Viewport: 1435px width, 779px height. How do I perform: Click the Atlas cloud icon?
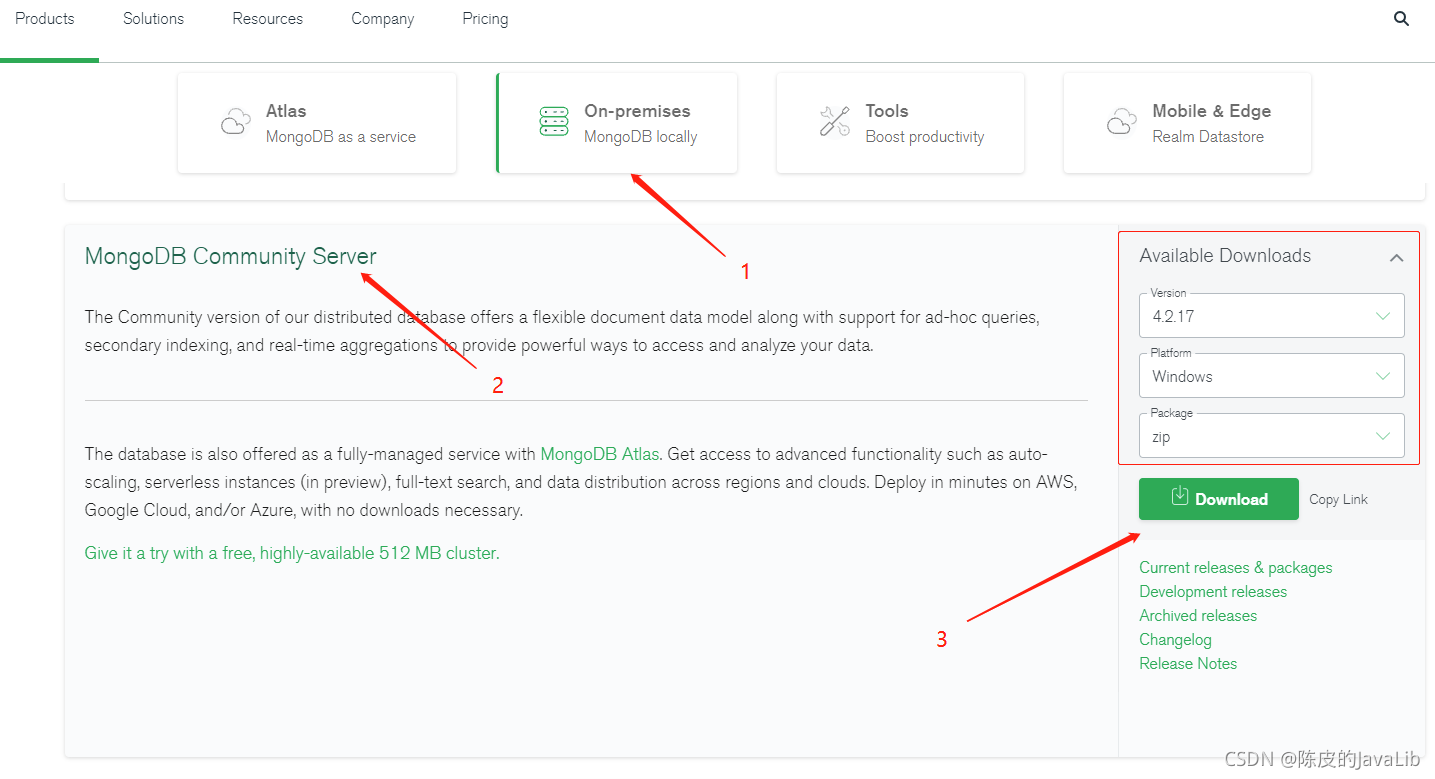pos(235,122)
